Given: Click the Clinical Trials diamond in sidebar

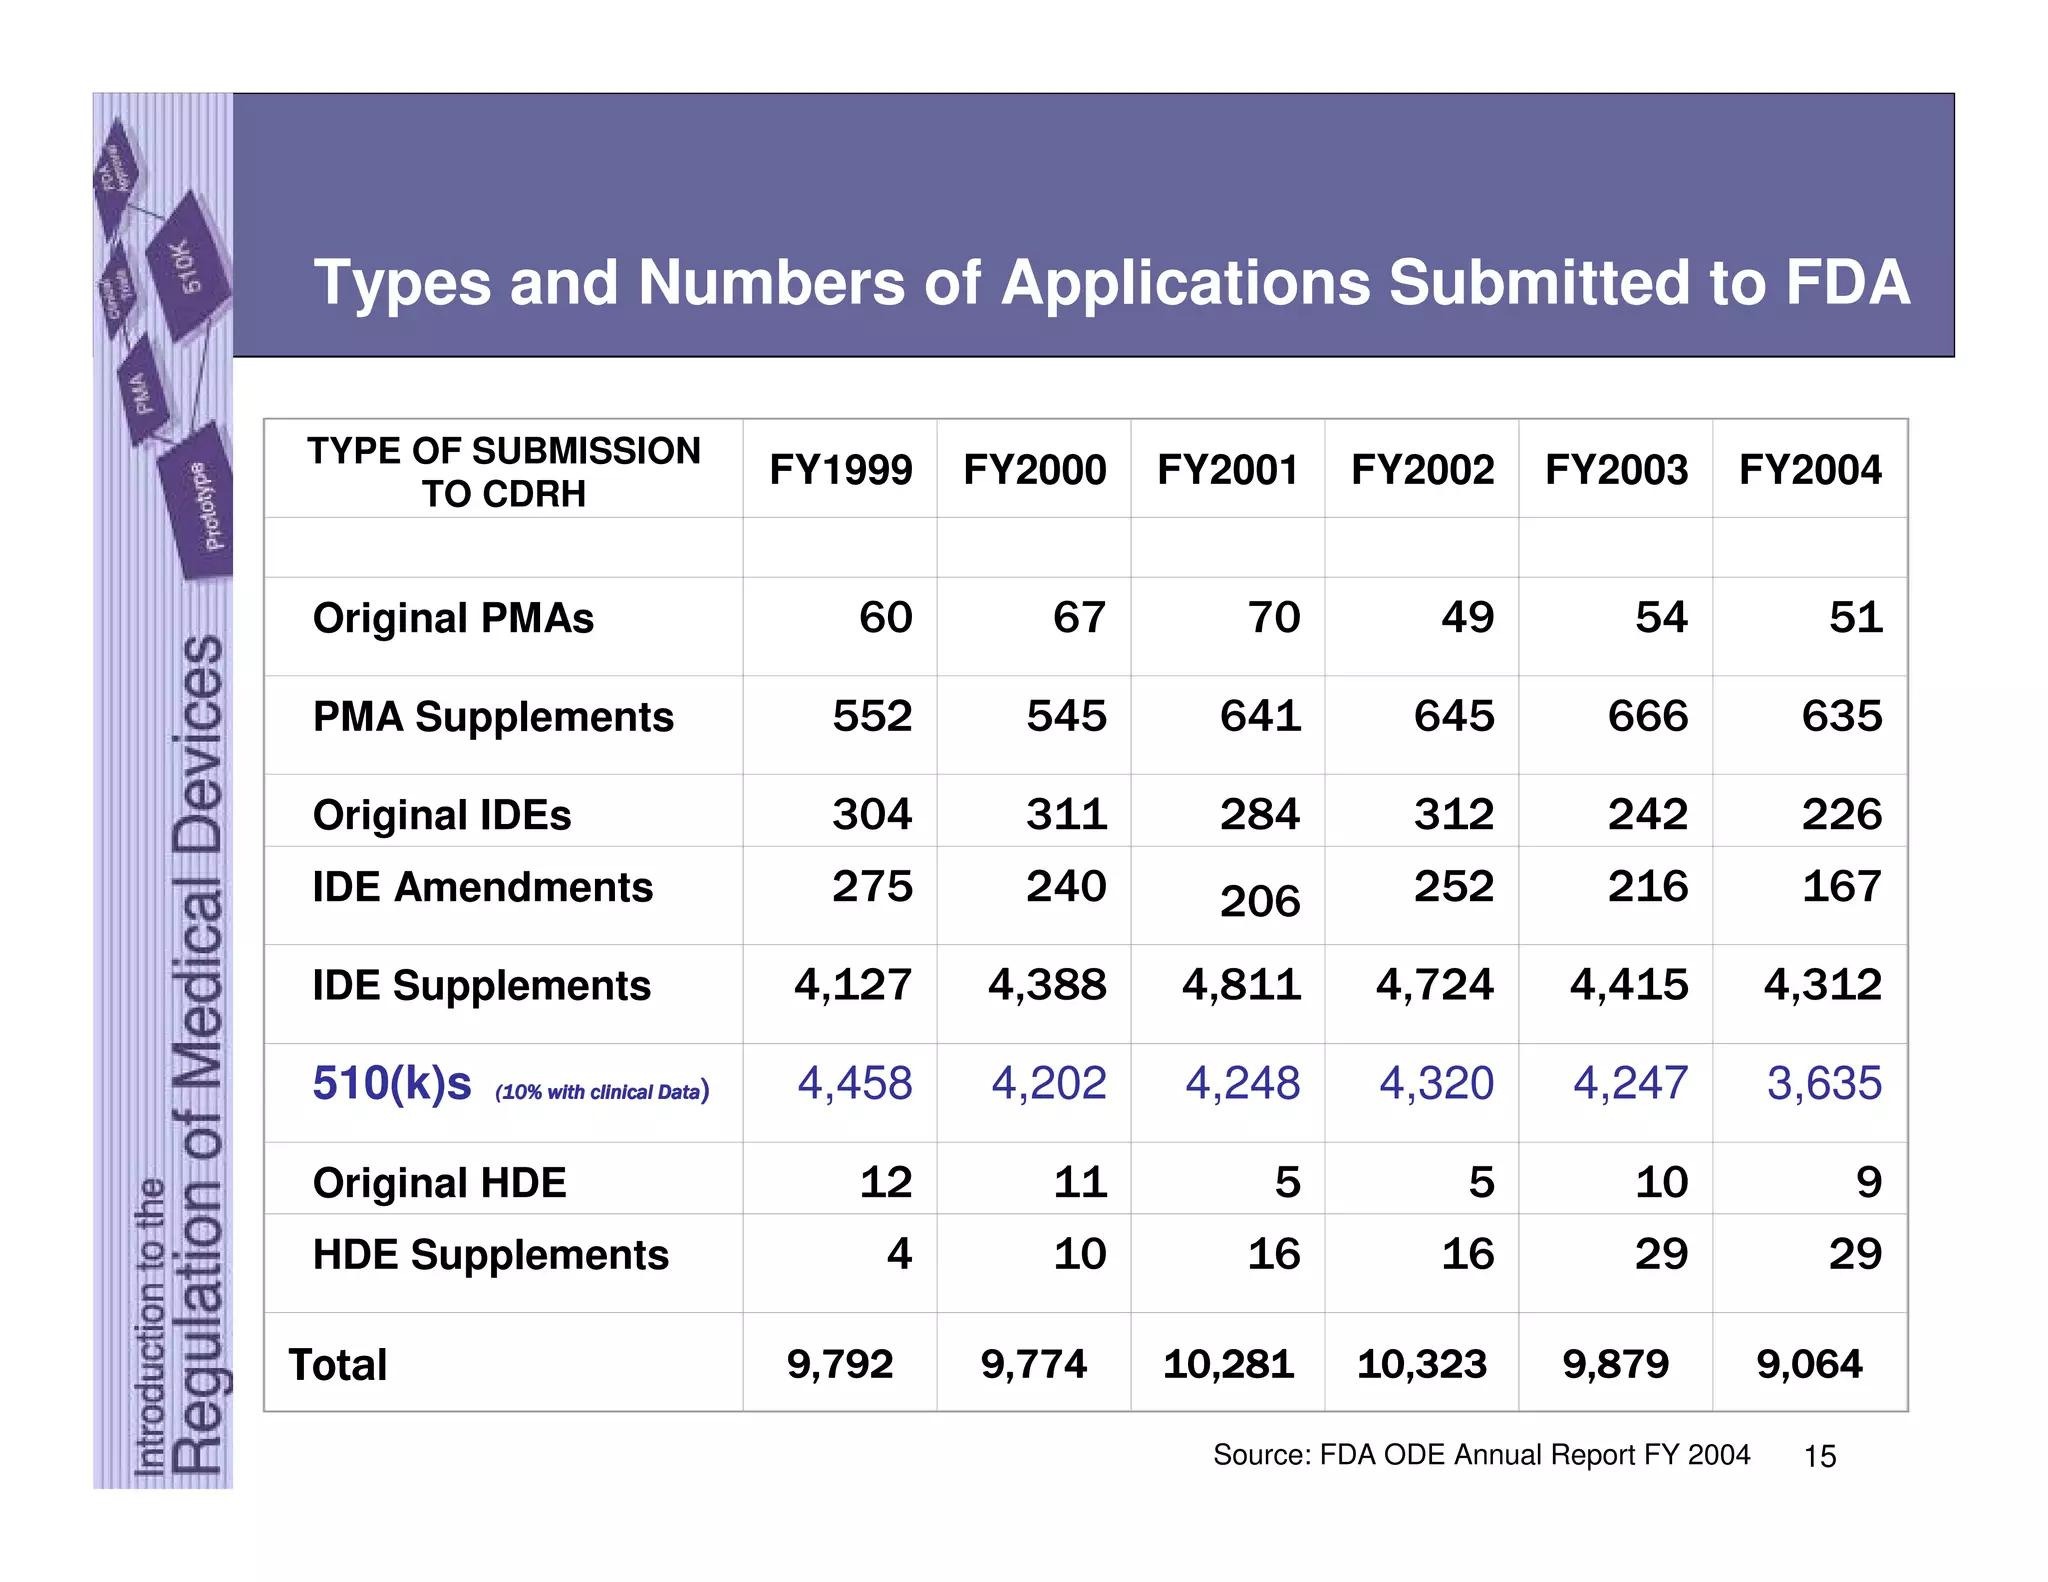Looking at the screenshot, I should pyautogui.click(x=117, y=293).
